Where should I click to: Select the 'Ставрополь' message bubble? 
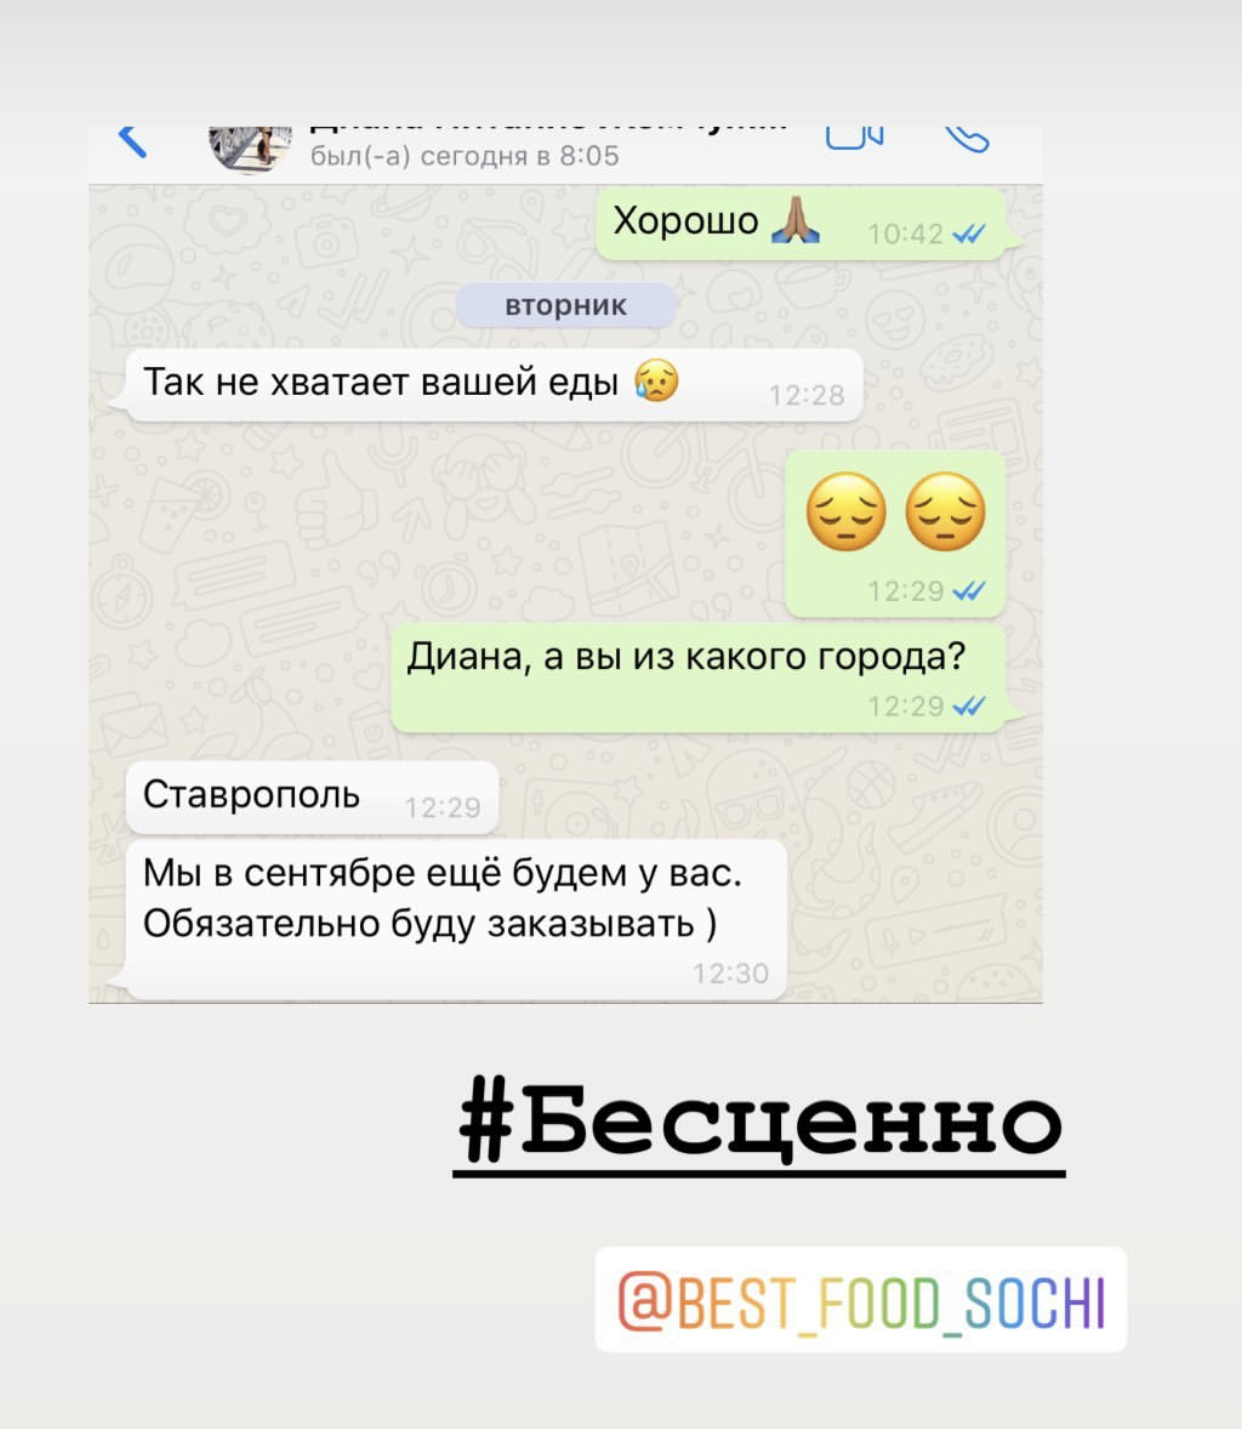point(312,797)
